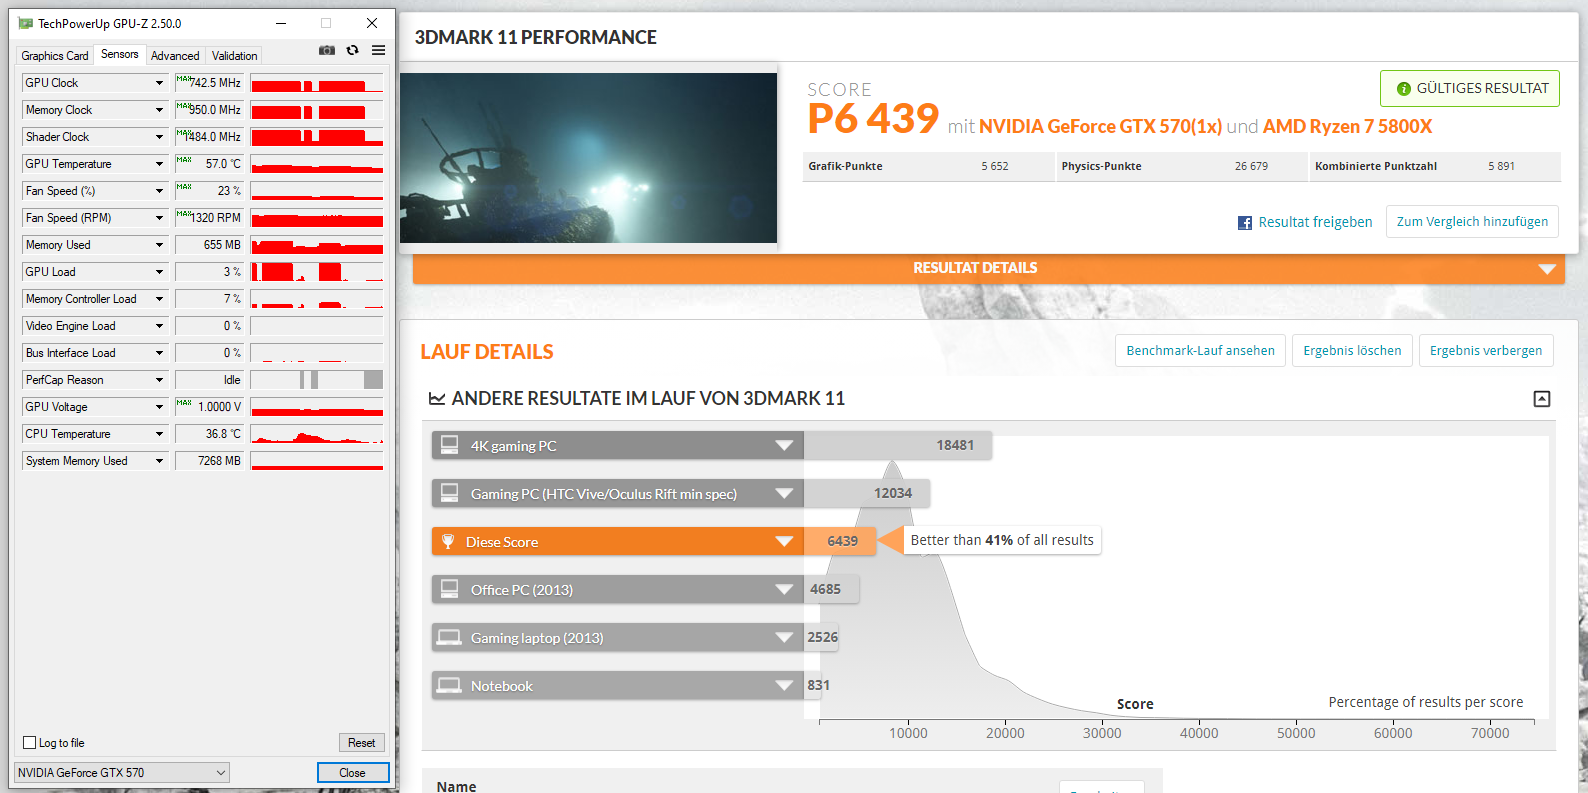Switch to the Validation tab
1588x793 pixels.
[x=235, y=56]
